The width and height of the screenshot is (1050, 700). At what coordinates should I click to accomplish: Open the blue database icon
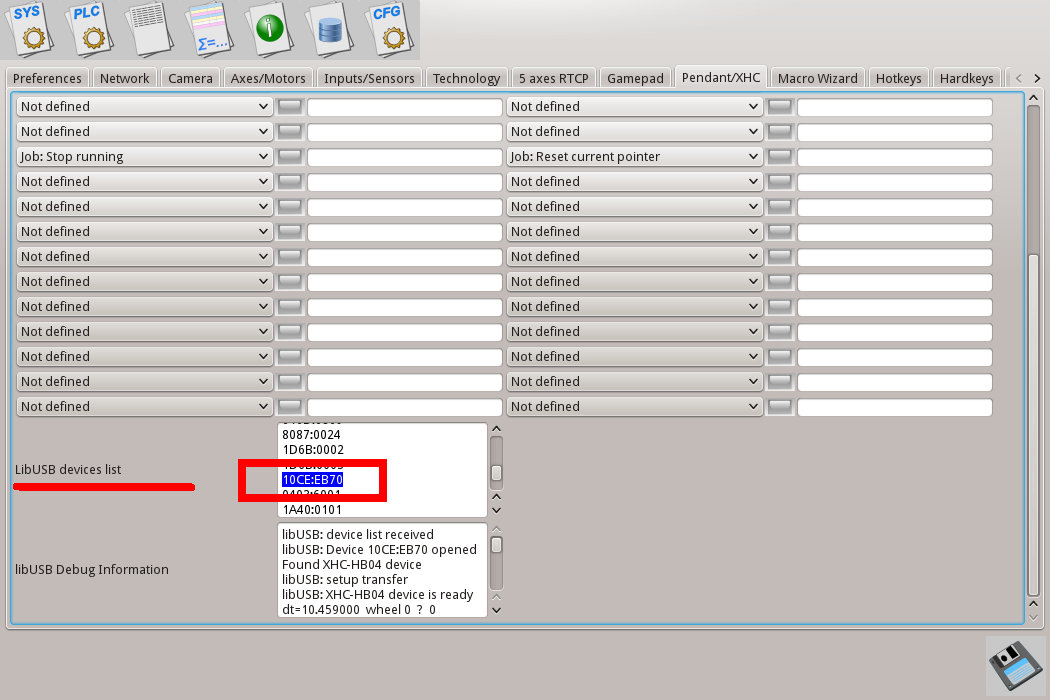[329, 29]
